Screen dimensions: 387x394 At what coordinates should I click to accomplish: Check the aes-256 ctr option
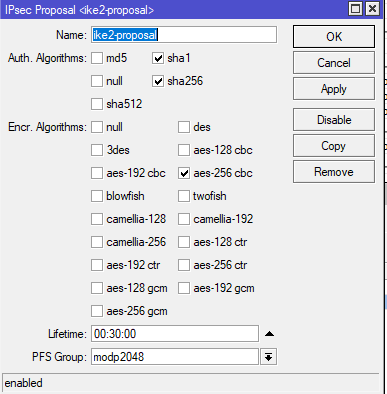click(x=184, y=265)
